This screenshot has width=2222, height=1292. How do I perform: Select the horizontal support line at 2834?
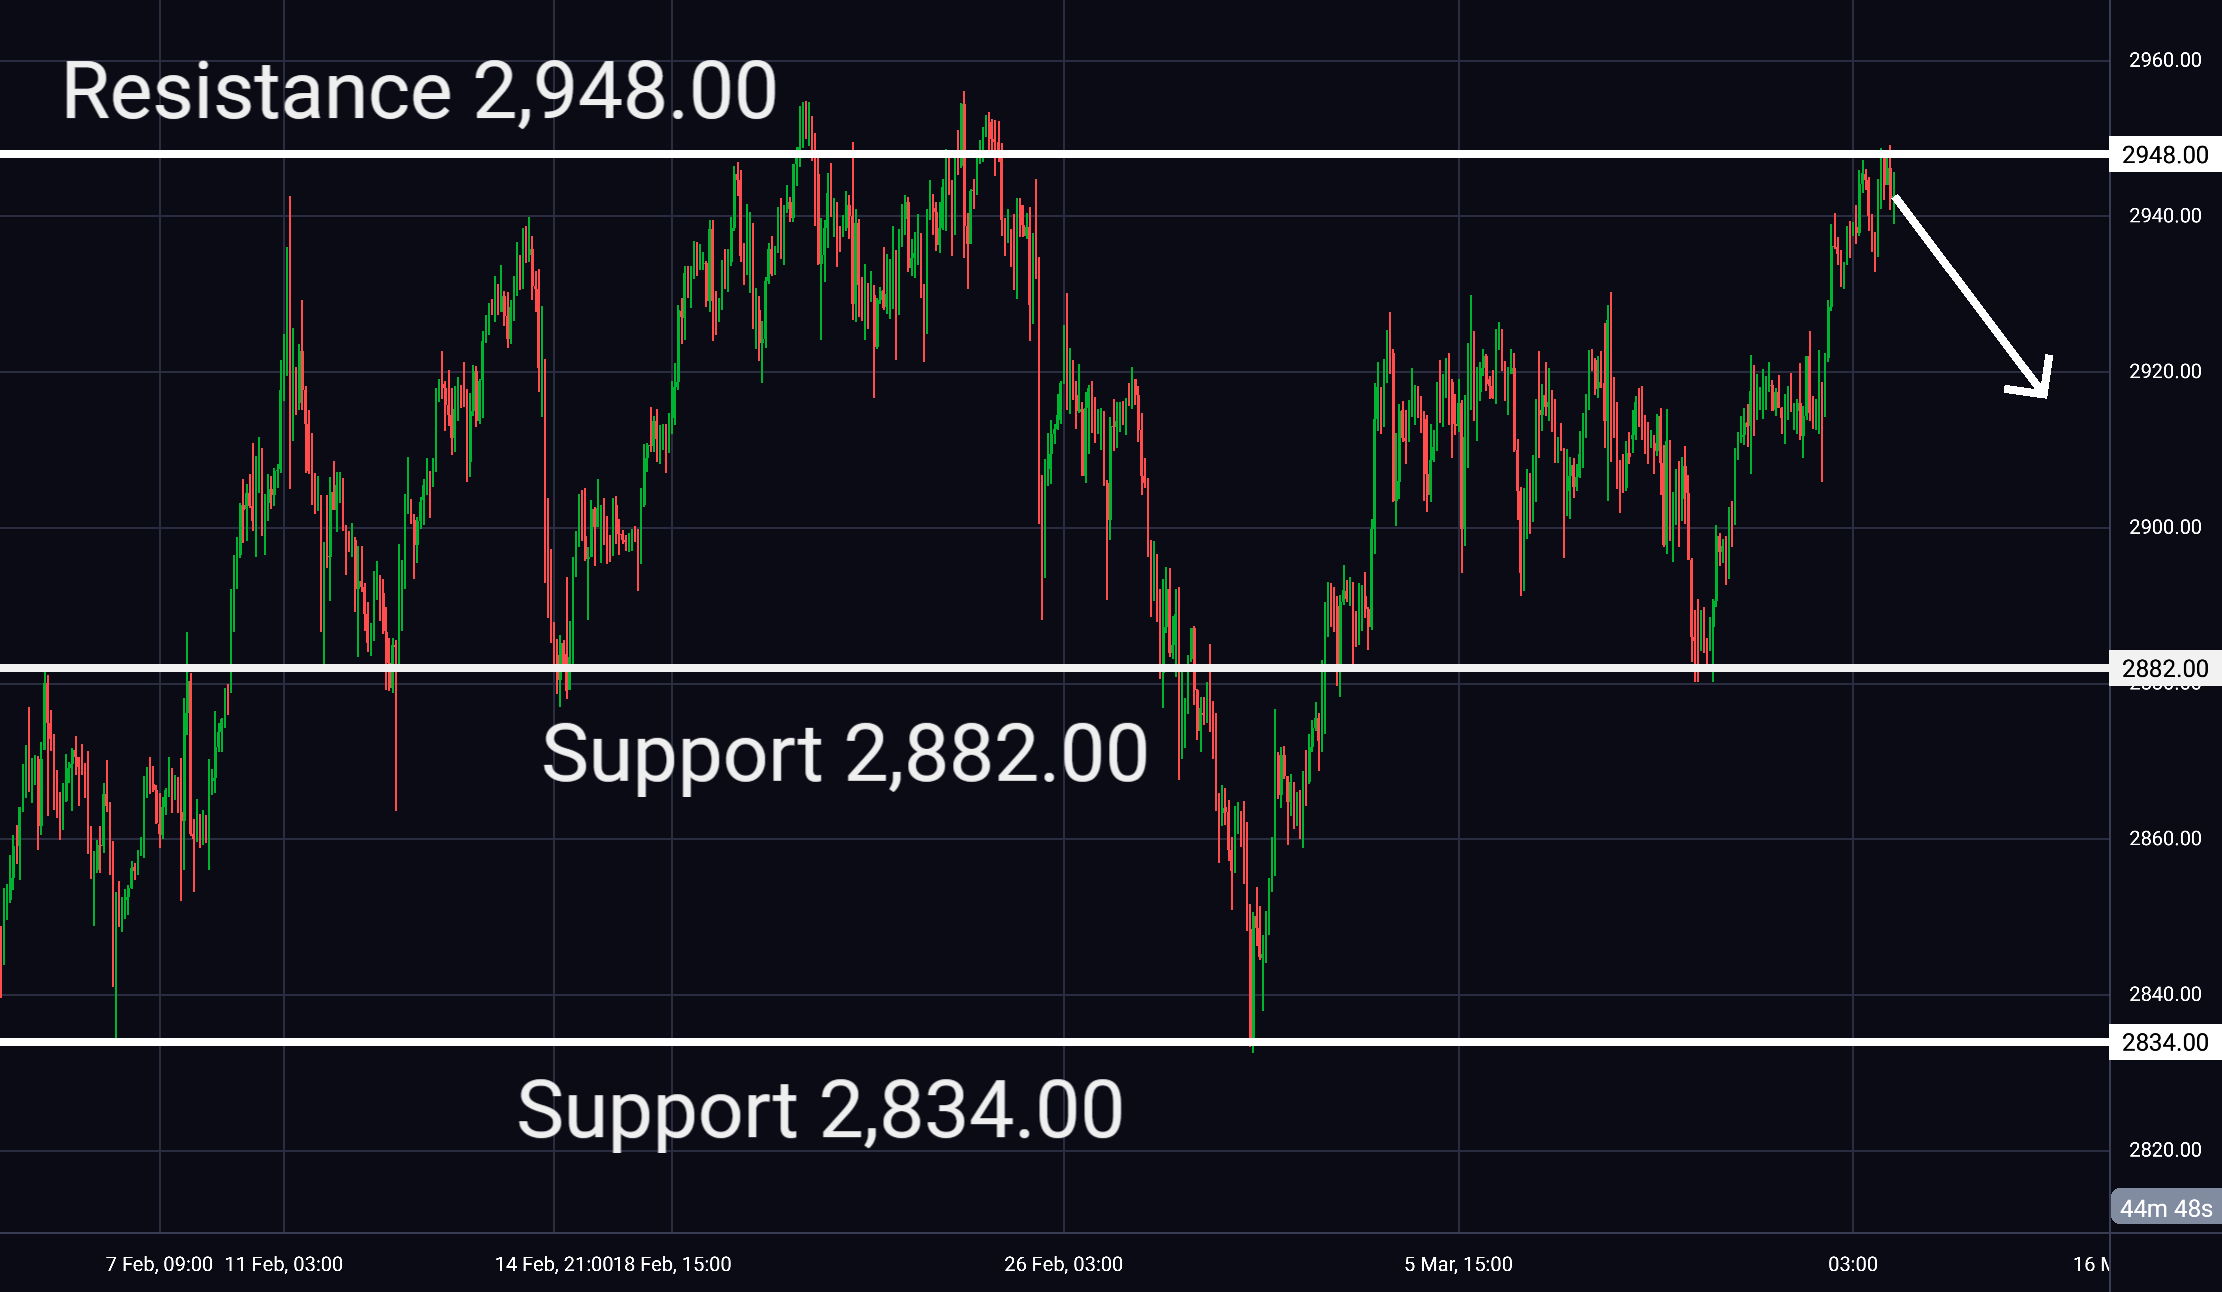[x=1054, y=1042]
